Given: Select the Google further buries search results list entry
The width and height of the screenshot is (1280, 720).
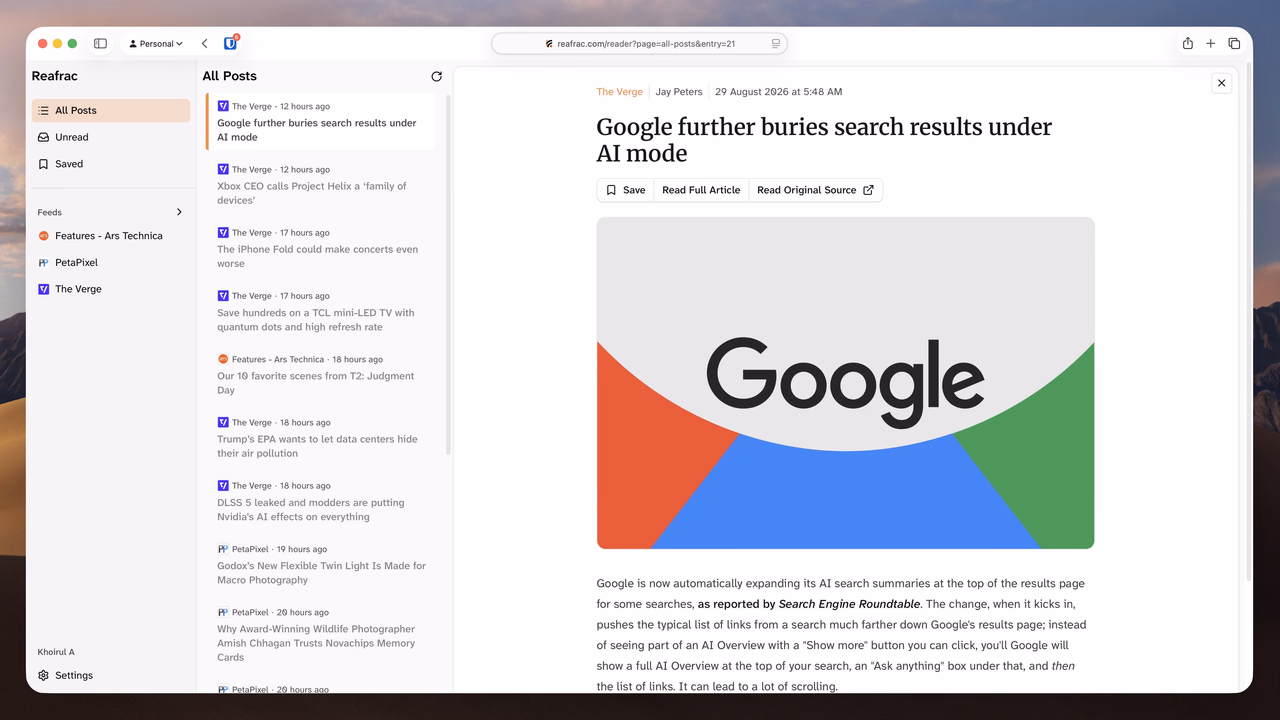Looking at the screenshot, I should [321, 122].
